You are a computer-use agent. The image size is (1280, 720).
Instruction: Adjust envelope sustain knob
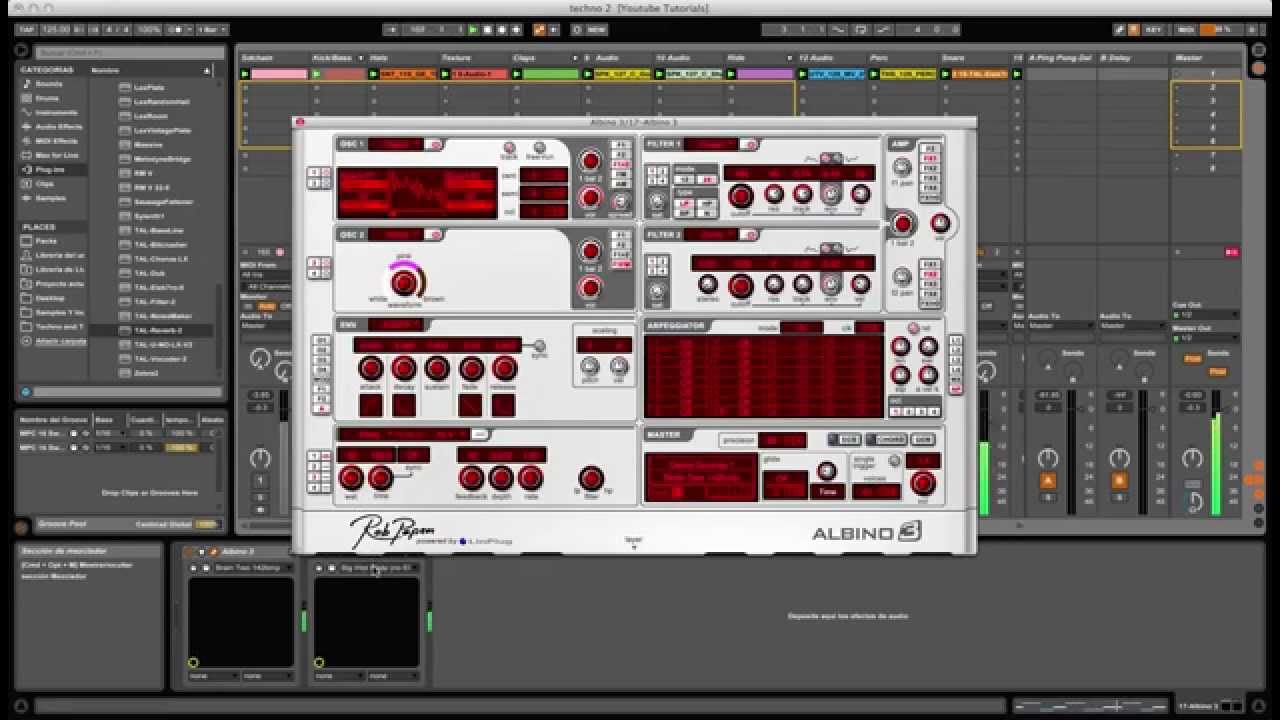click(x=437, y=369)
